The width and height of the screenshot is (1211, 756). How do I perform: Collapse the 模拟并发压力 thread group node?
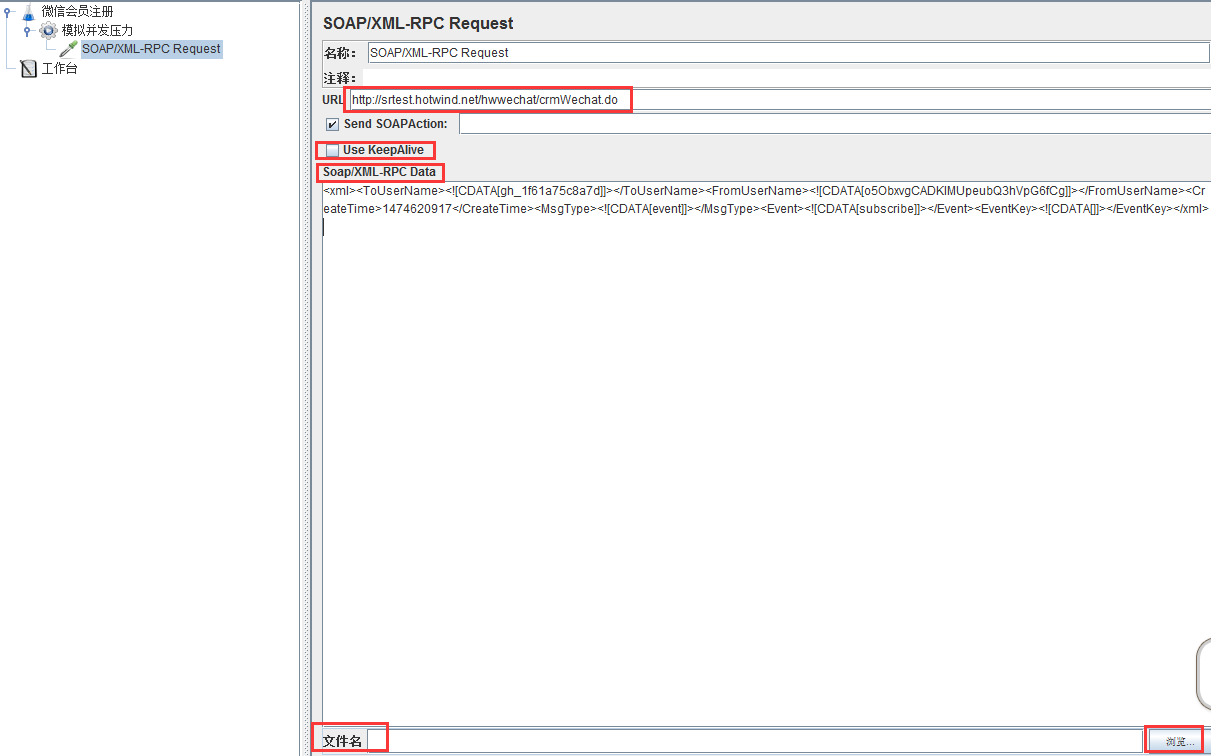tap(28, 30)
